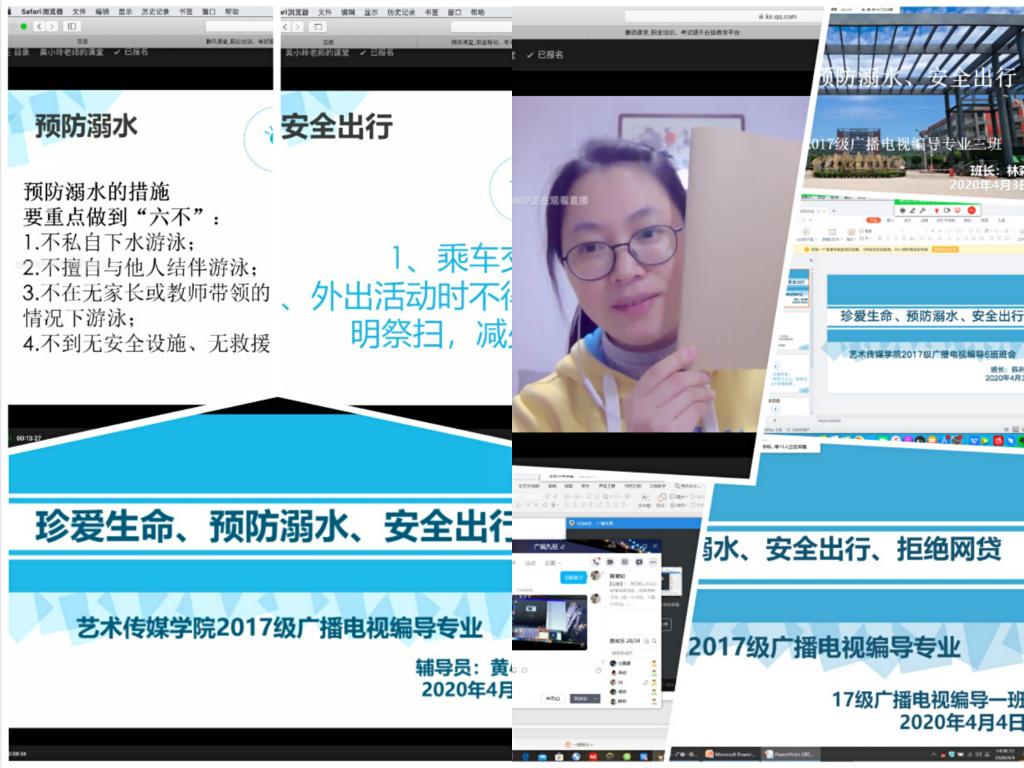Toggle red microphone icon on recording toolbar
1024x768 pixels.
937,211
